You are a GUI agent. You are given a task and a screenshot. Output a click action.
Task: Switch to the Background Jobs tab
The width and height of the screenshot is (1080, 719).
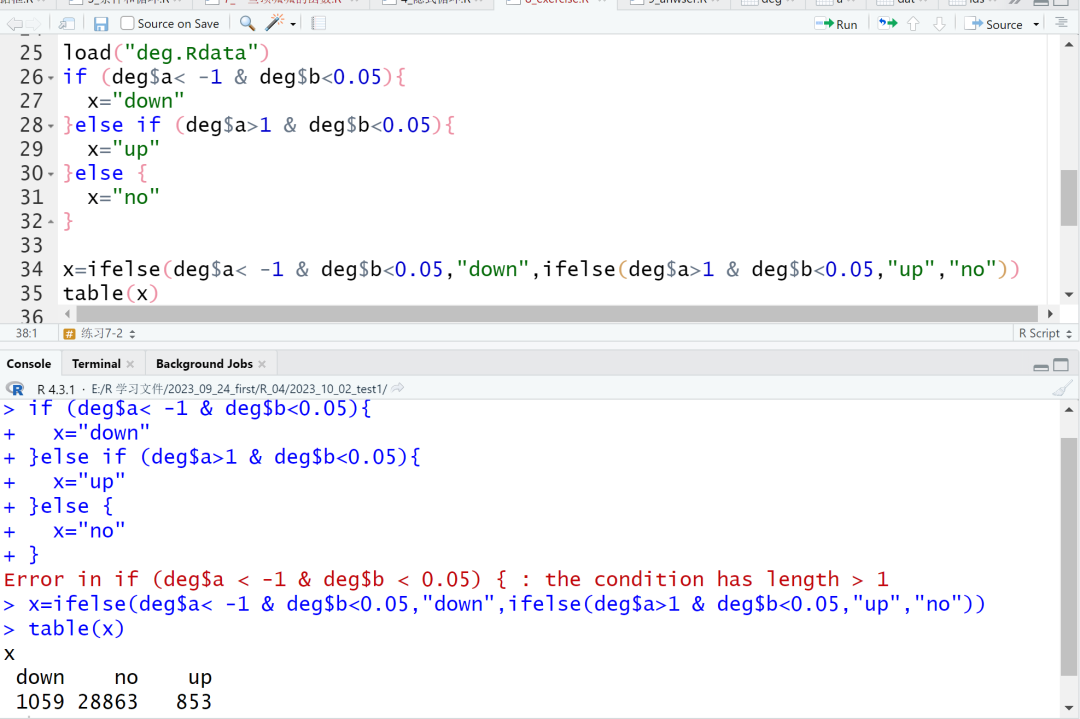204,364
